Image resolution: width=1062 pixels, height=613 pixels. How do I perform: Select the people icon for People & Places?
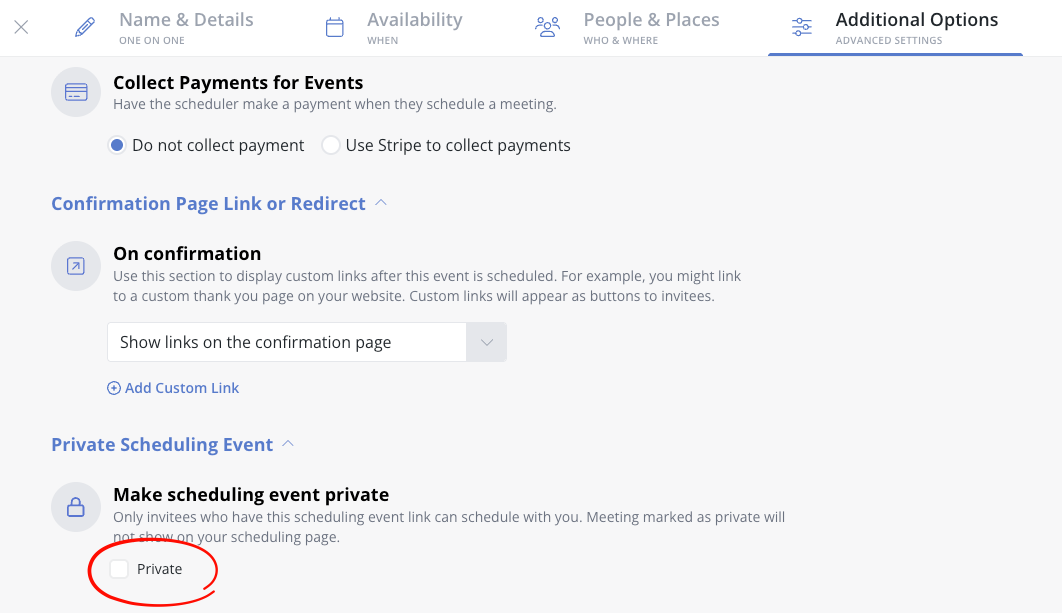pos(548,27)
